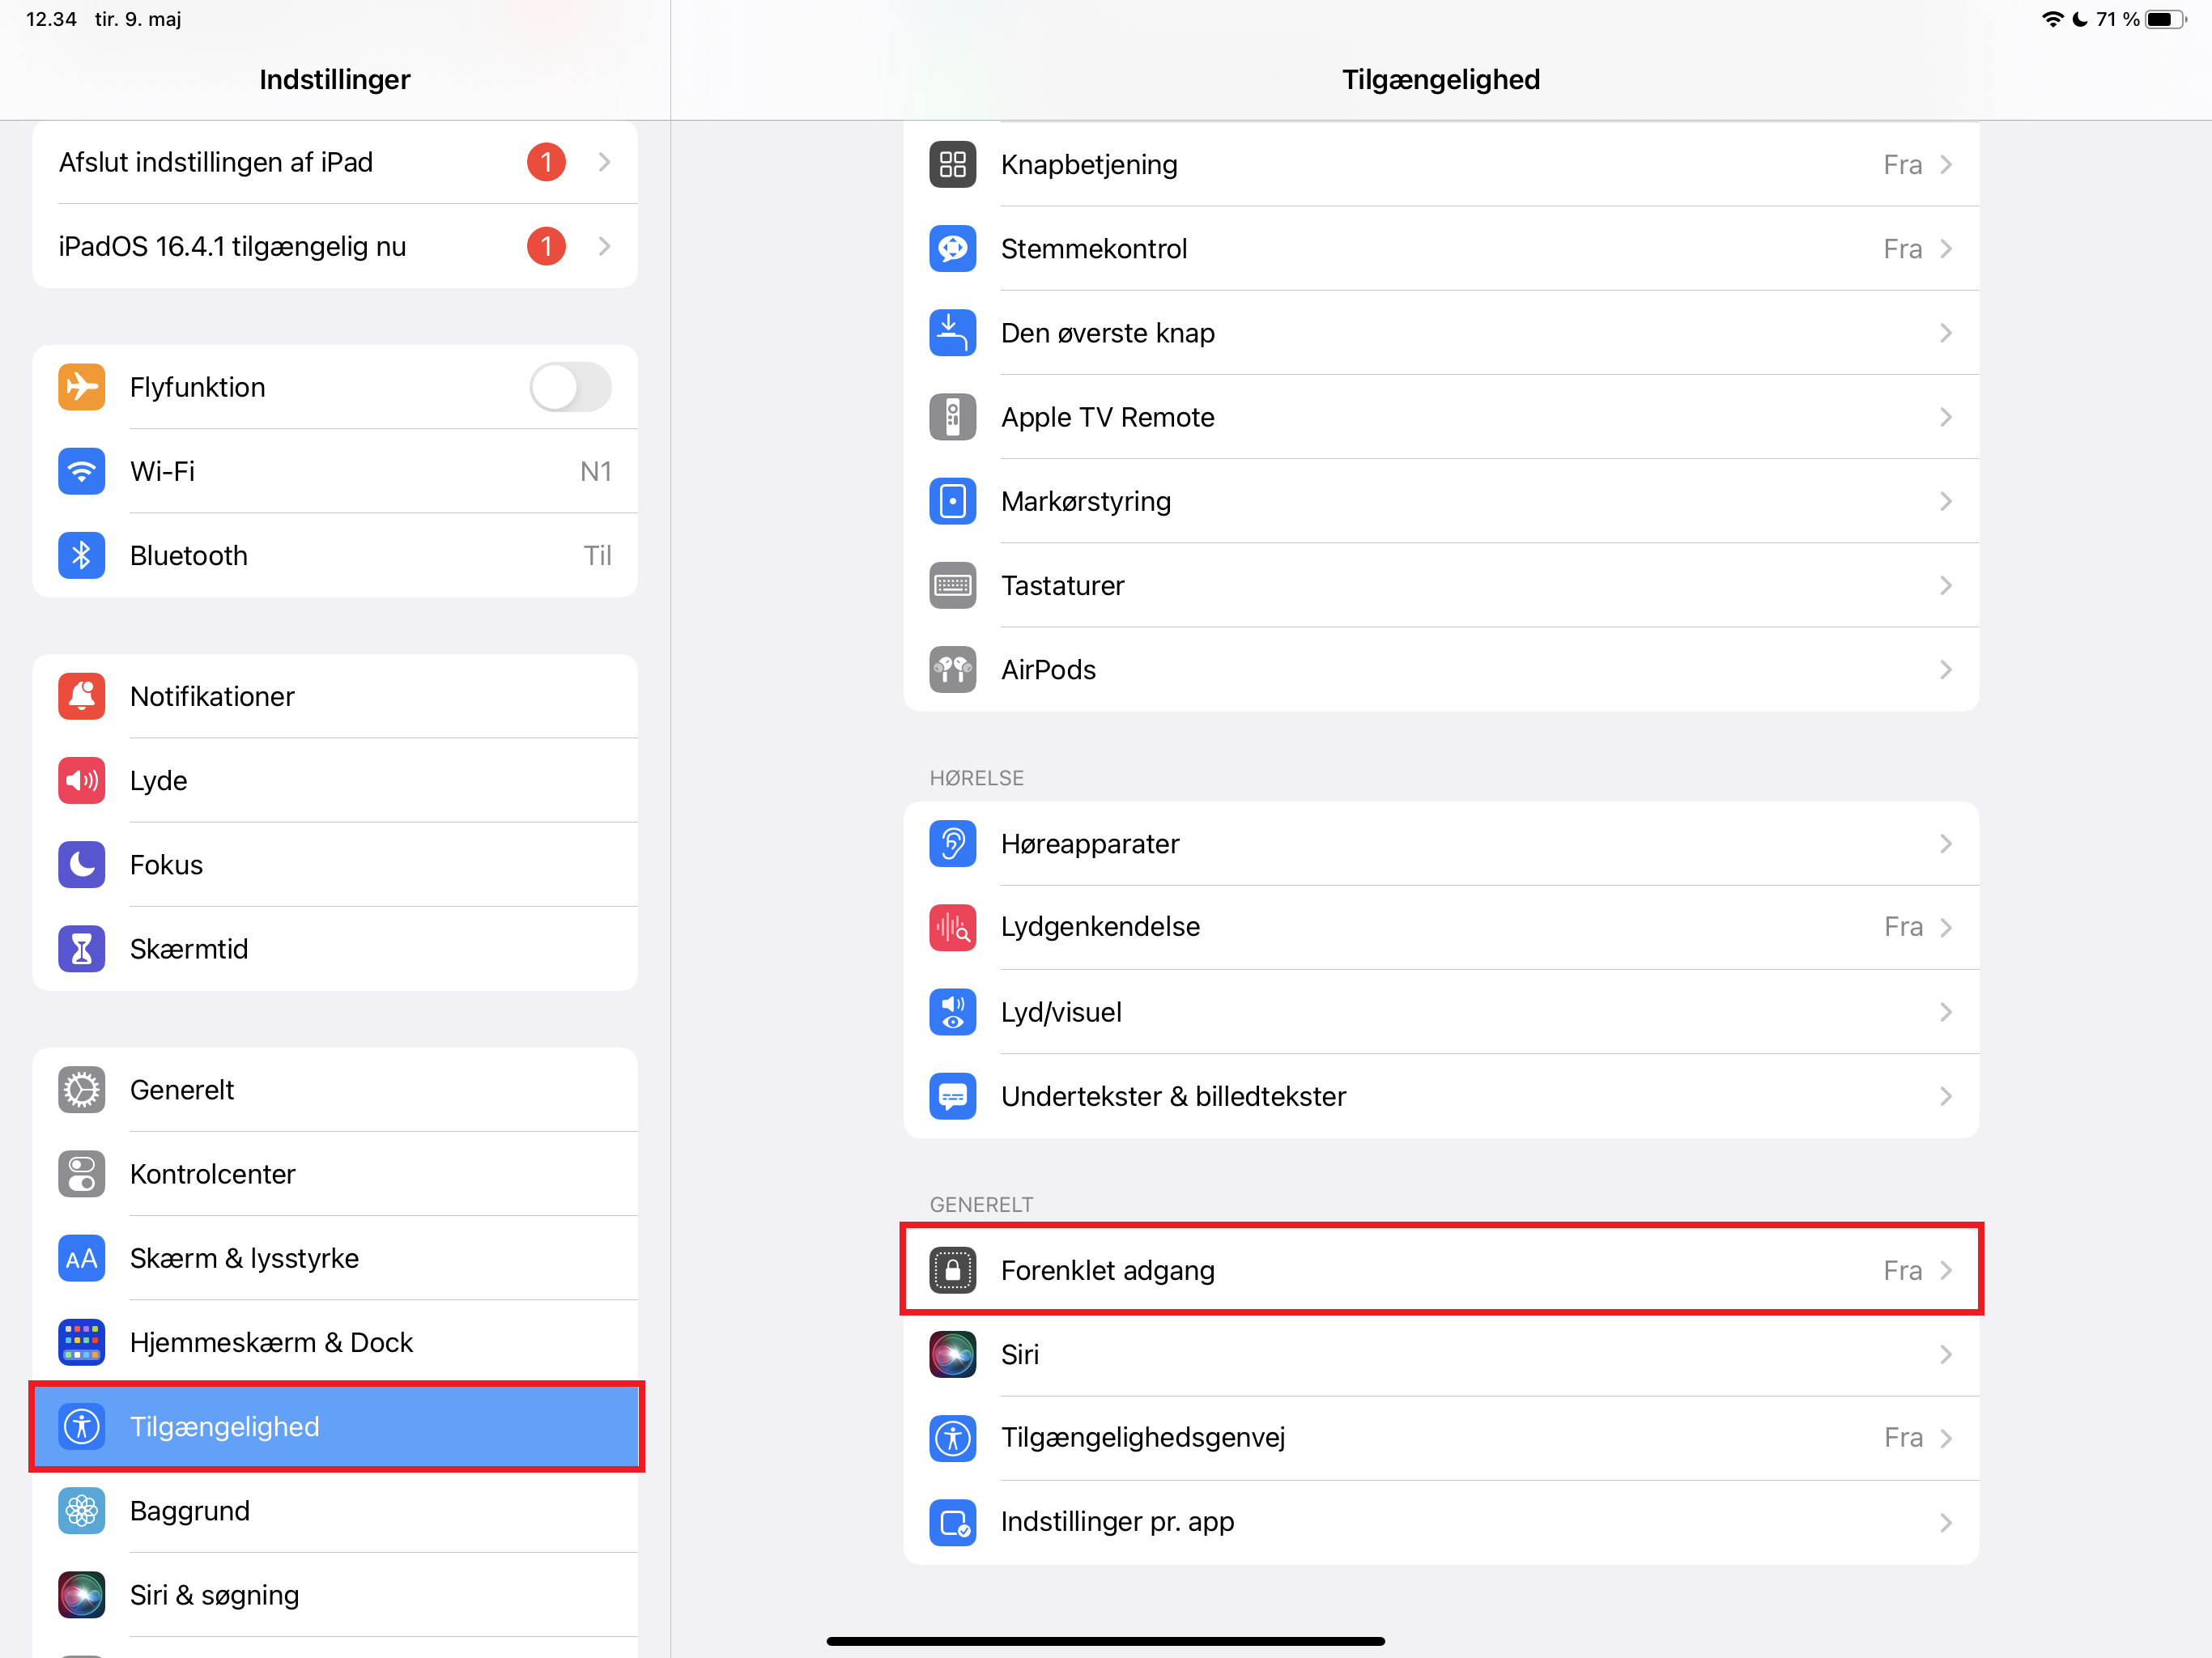Select Baggrund in the sidebar
The height and width of the screenshot is (1658, 2212).
tap(335, 1510)
